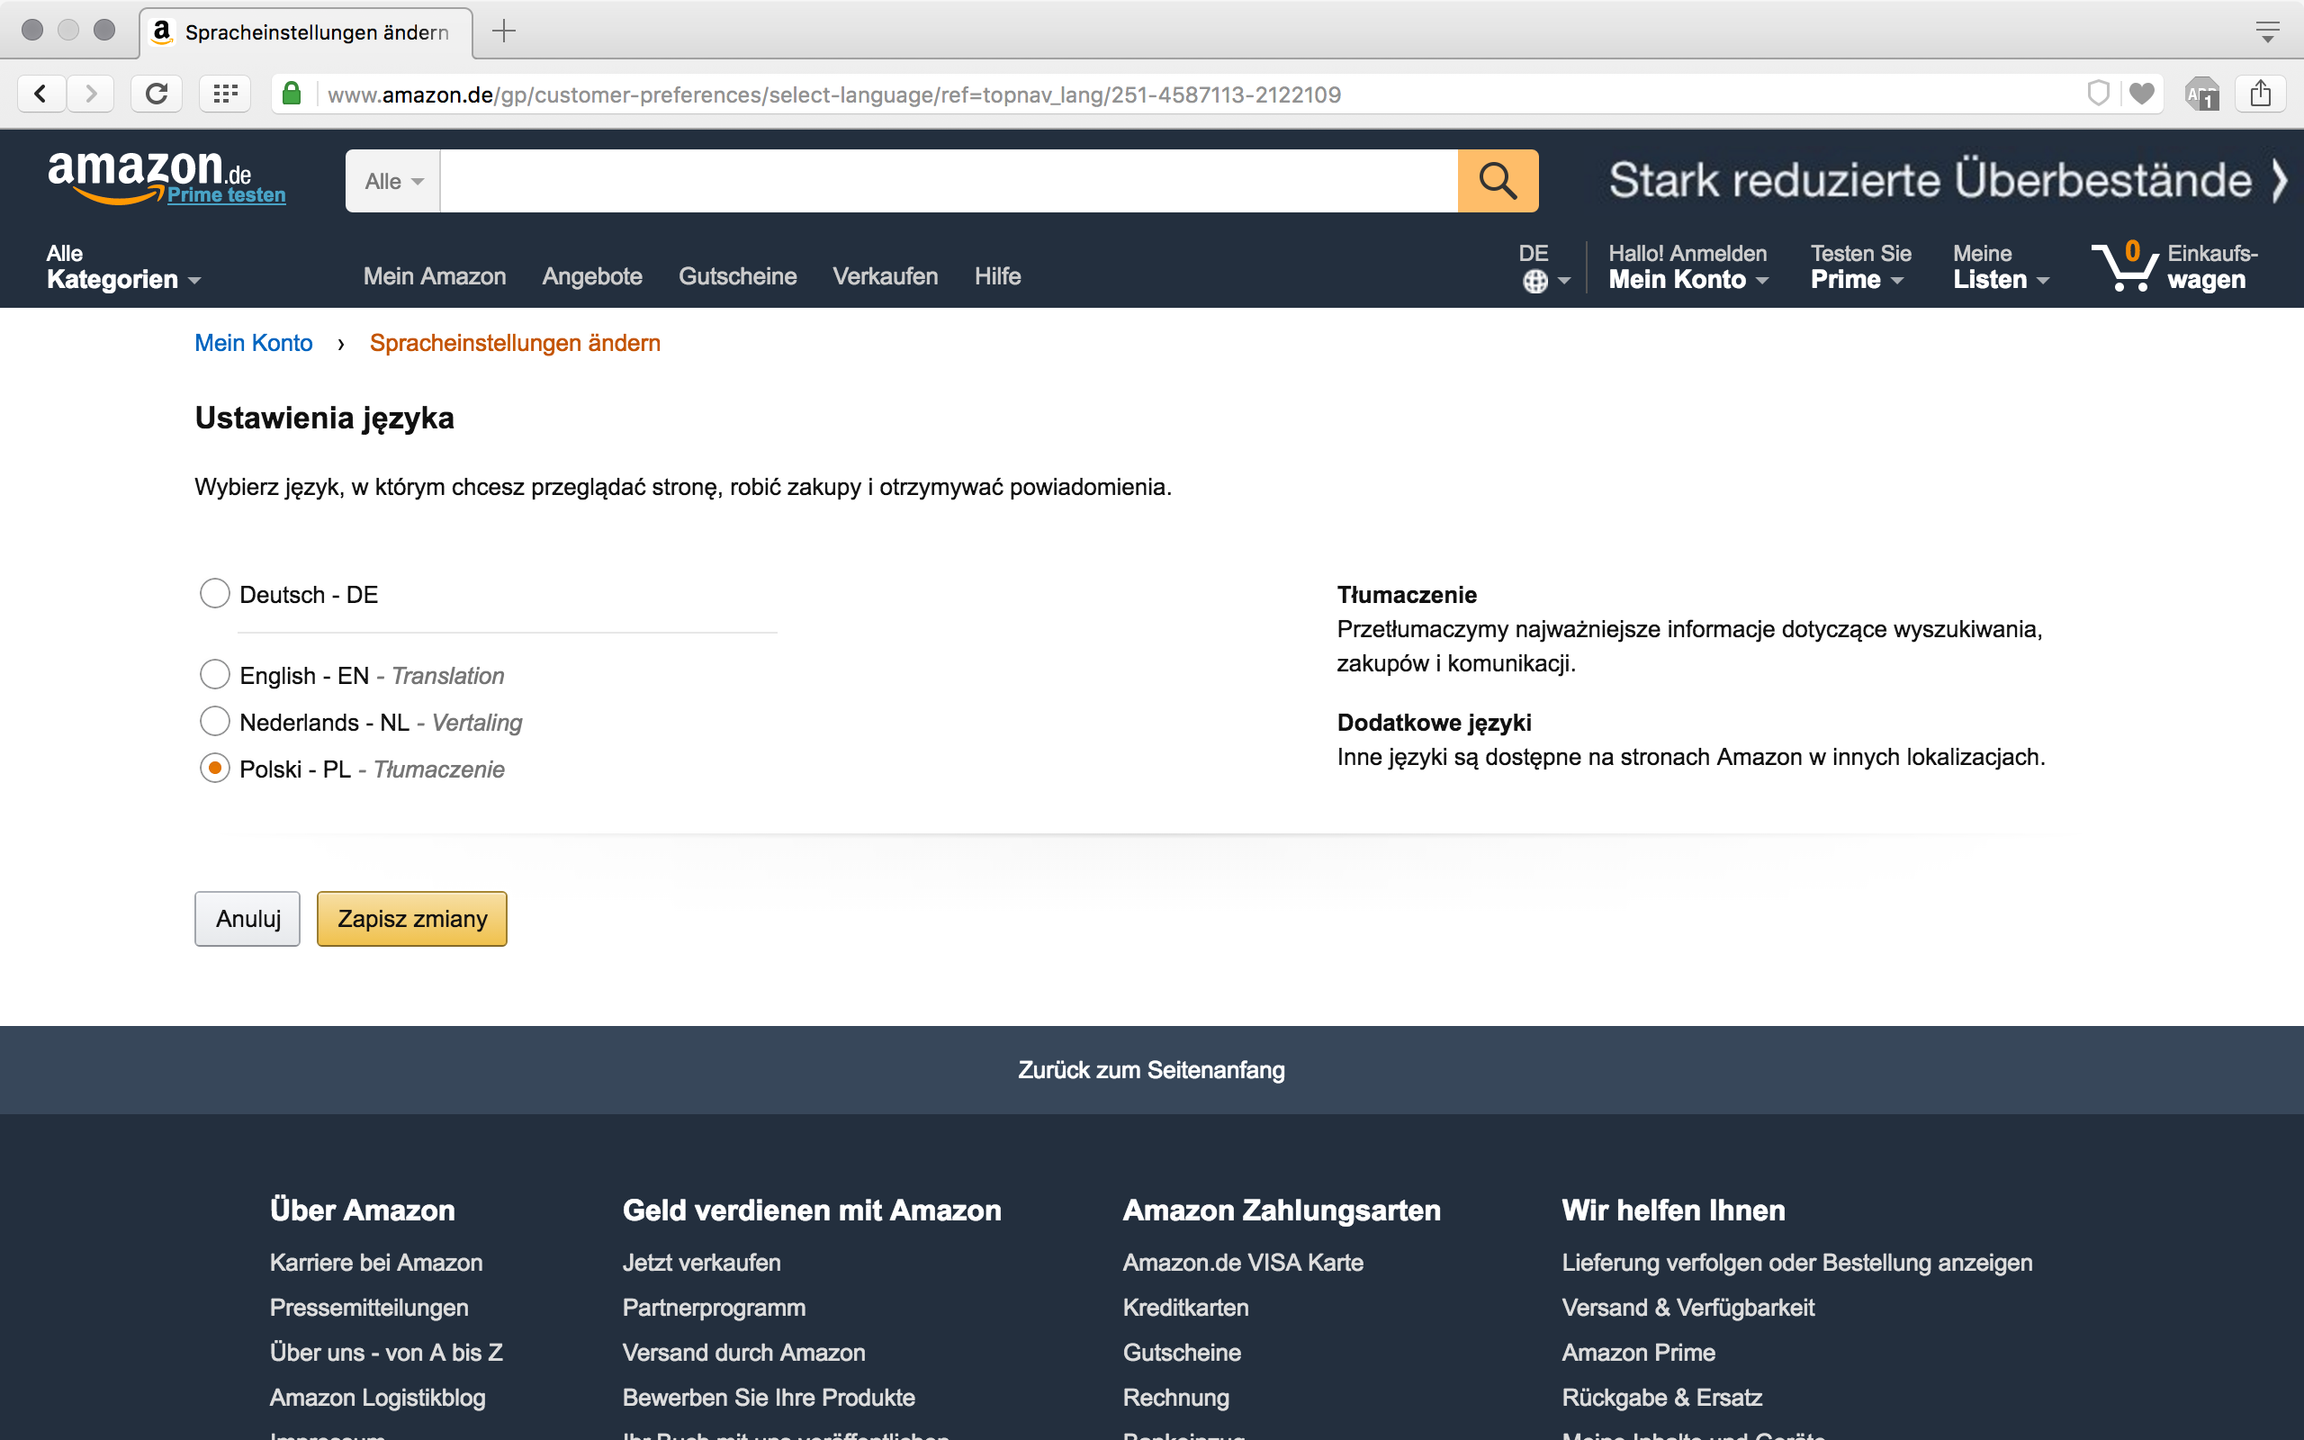Open the Gutscheine navigation item
Viewport: 2304px width, 1440px height.
pyautogui.click(x=737, y=276)
